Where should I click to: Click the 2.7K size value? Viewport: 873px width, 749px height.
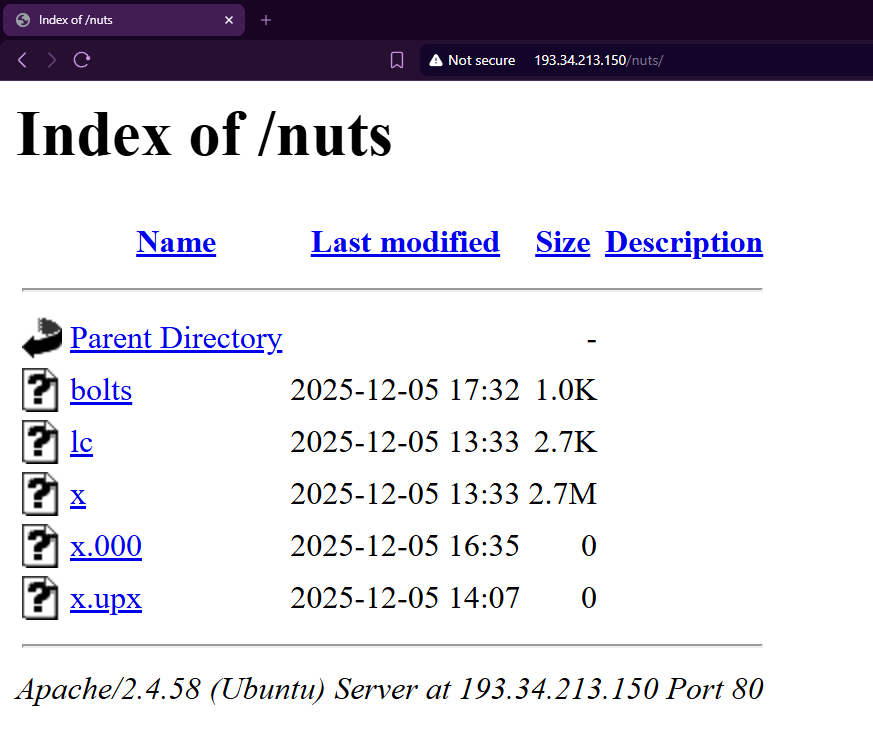566,442
